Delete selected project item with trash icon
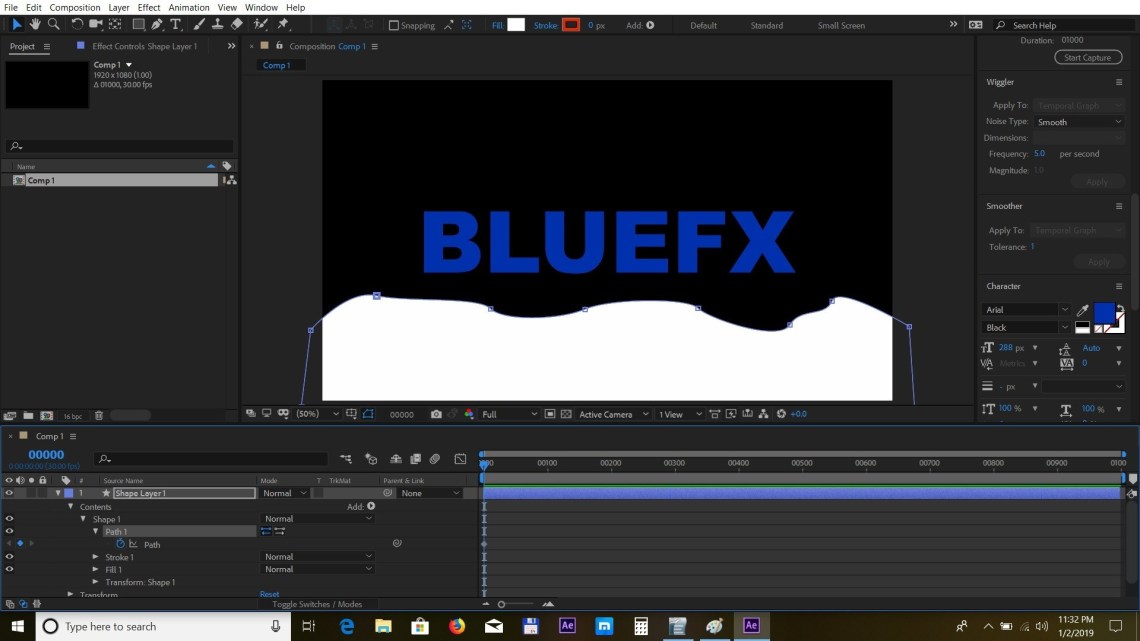Viewport: 1140px width, 641px height. pyautogui.click(x=99, y=416)
